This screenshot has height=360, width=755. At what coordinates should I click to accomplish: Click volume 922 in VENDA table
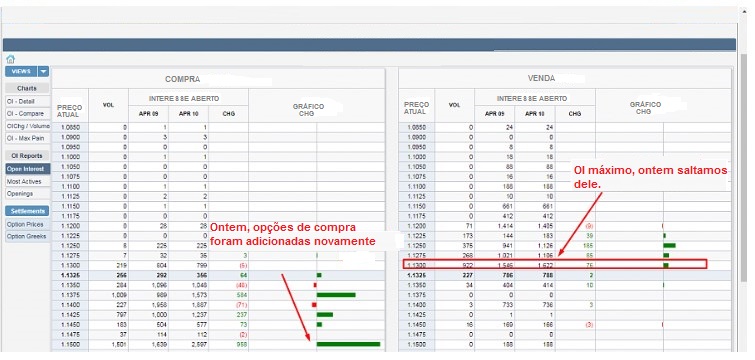(x=467, y=266)
